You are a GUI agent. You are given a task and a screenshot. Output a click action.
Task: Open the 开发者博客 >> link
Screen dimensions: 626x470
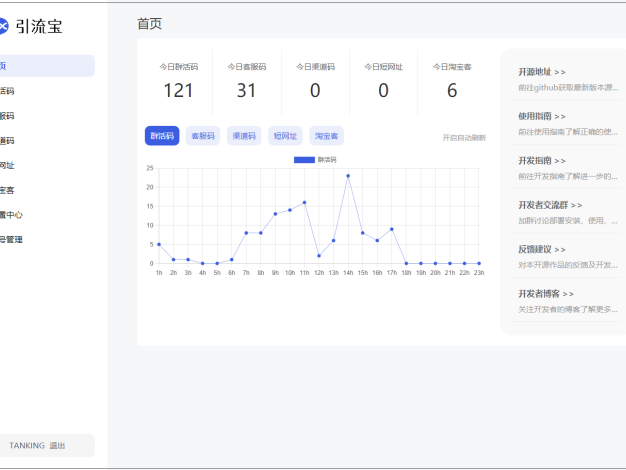tap(546, 294)
